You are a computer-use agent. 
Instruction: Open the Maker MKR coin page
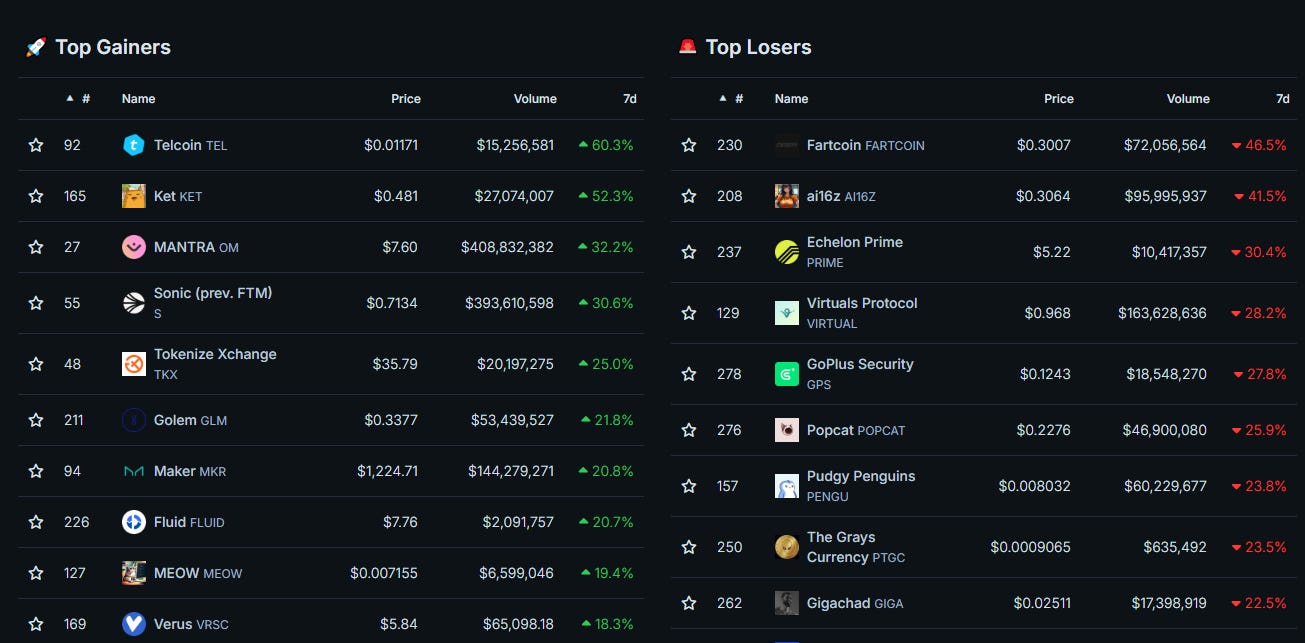tap(190, 471)
